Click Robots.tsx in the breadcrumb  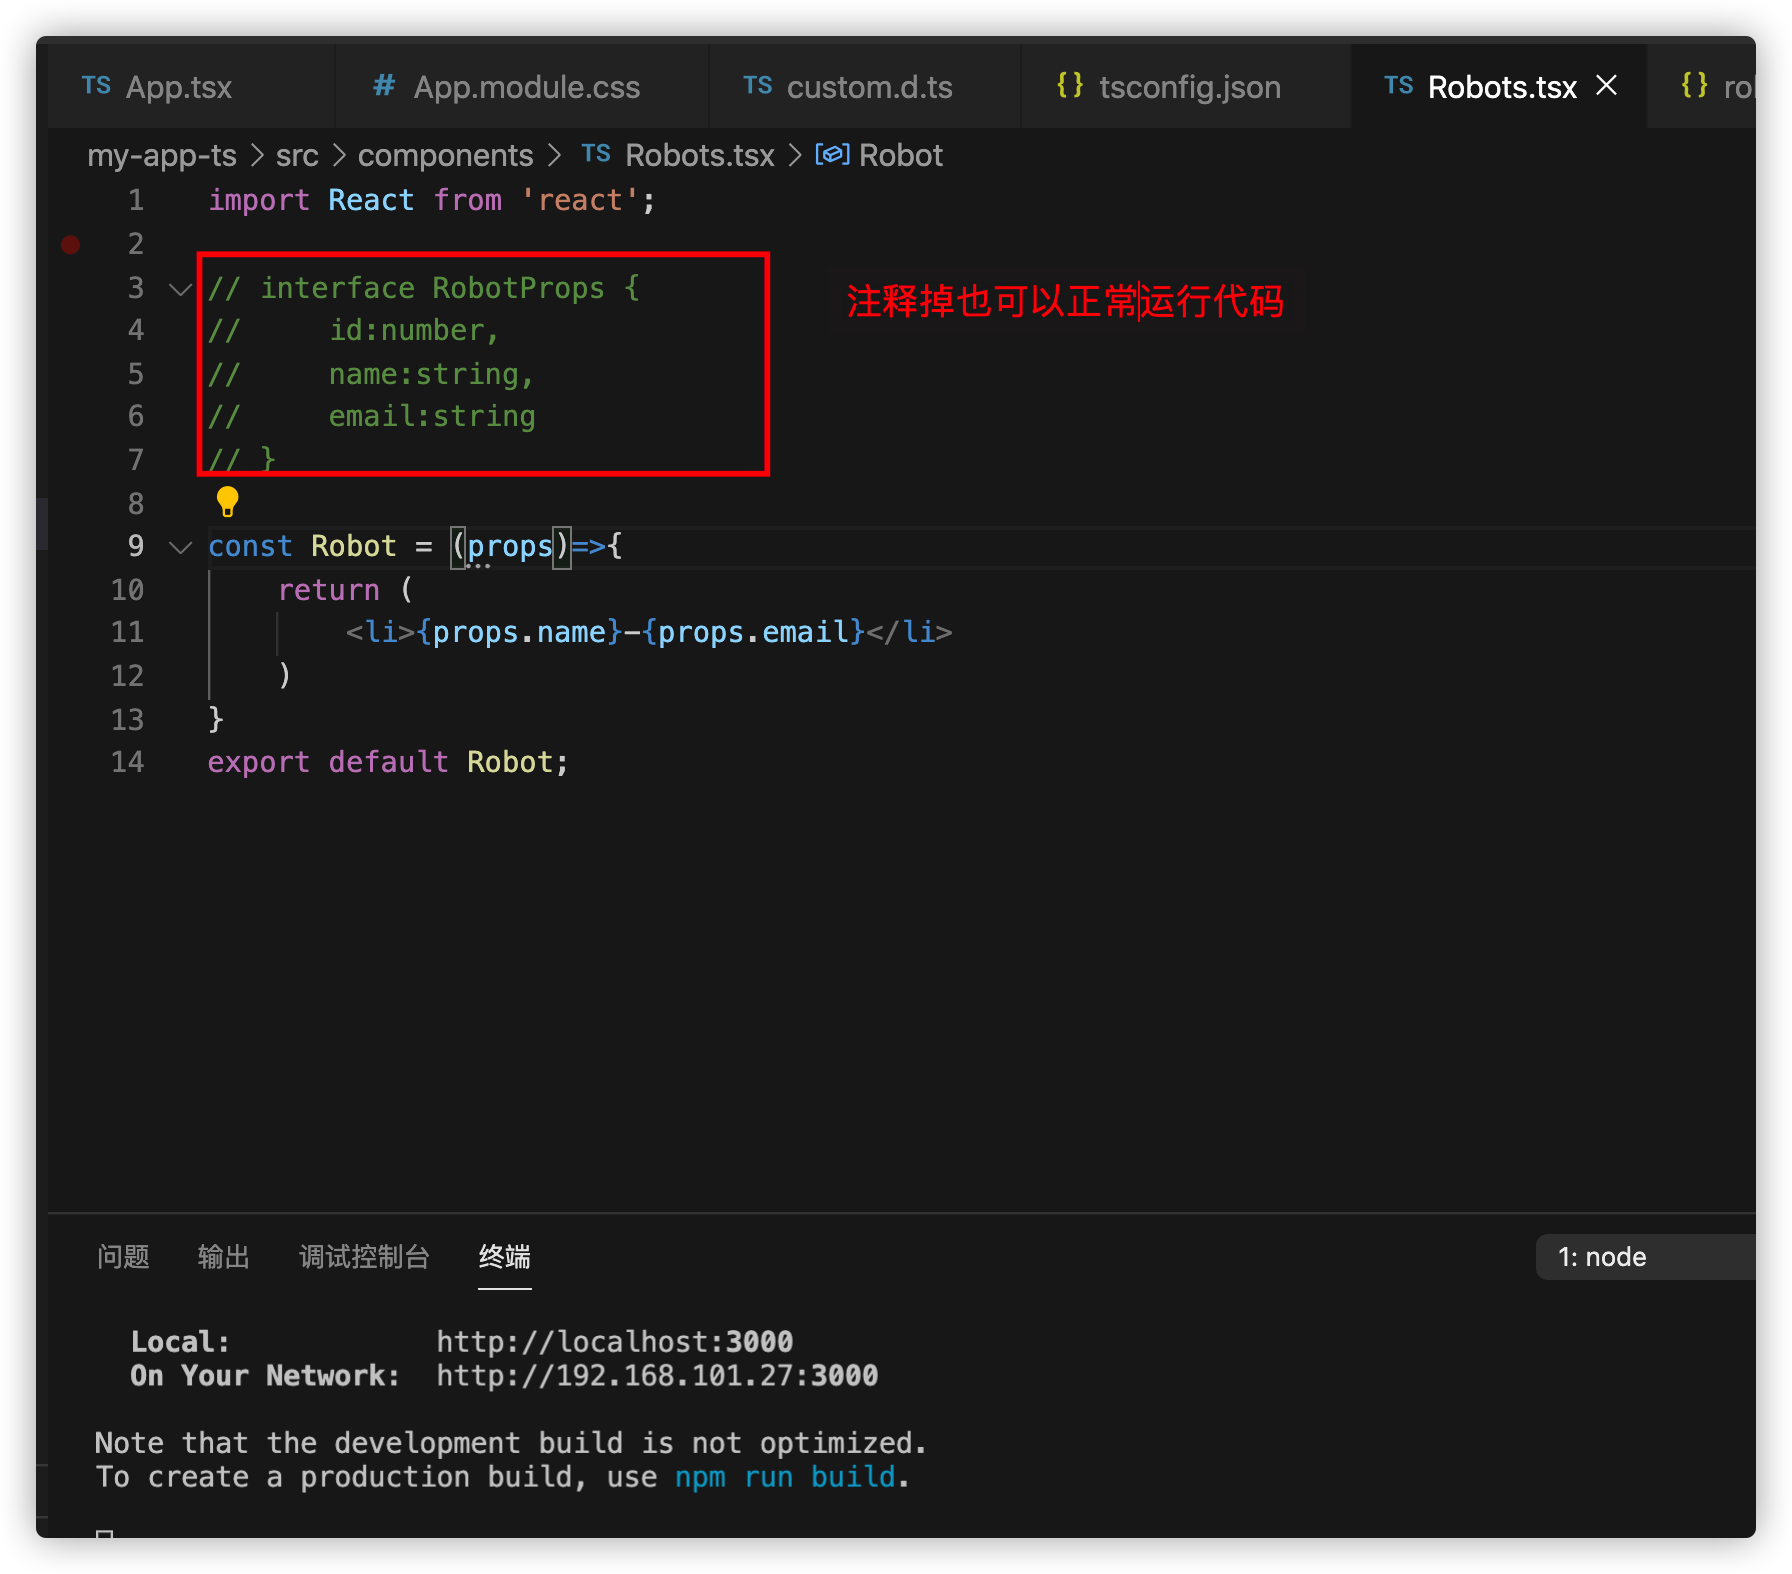click(x=699, y=156)
